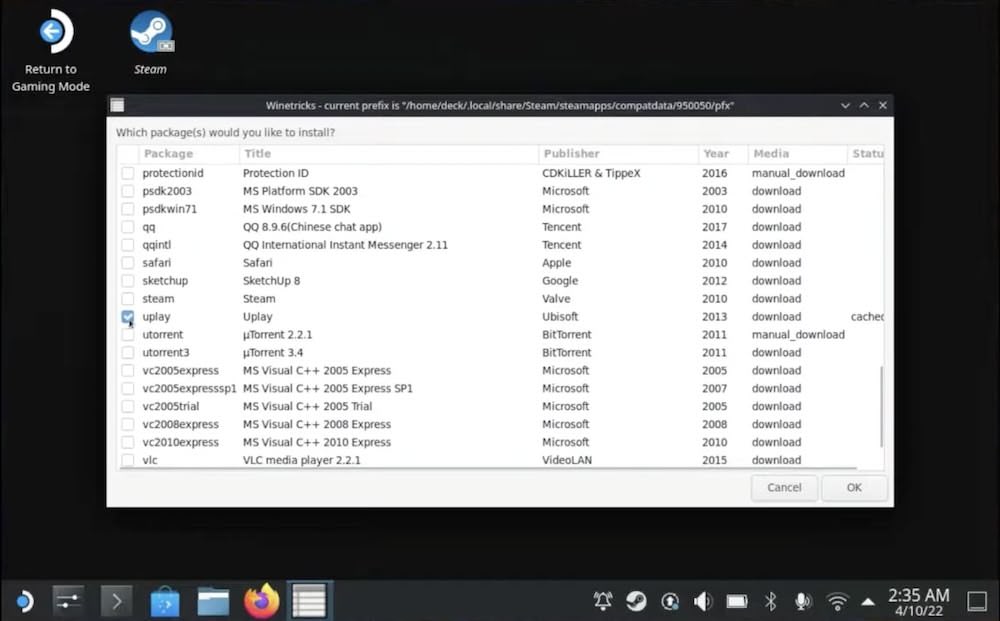The width and height of the screenshot is (1000, 621).
Task: Select the 'vc2005express' package name
Action: (180, 370)
